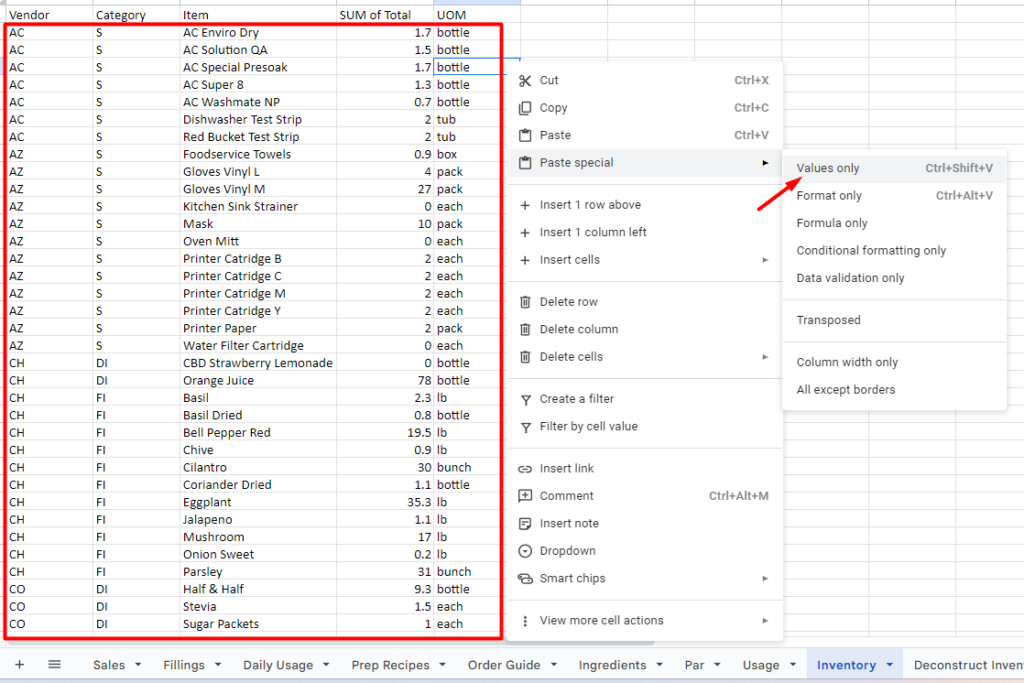Expand the Delete cells submenu arrow
Screen dimensions: 1024x683
click(765, 357)
